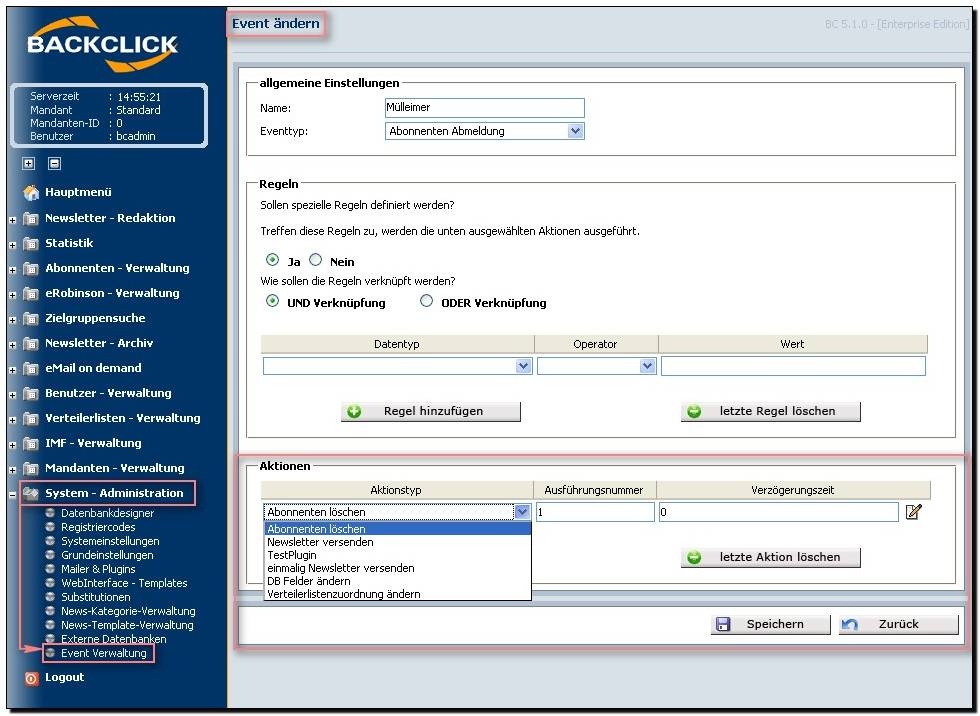Select the Nein radio button
The image size is (980, 716).
coord(316,260)
